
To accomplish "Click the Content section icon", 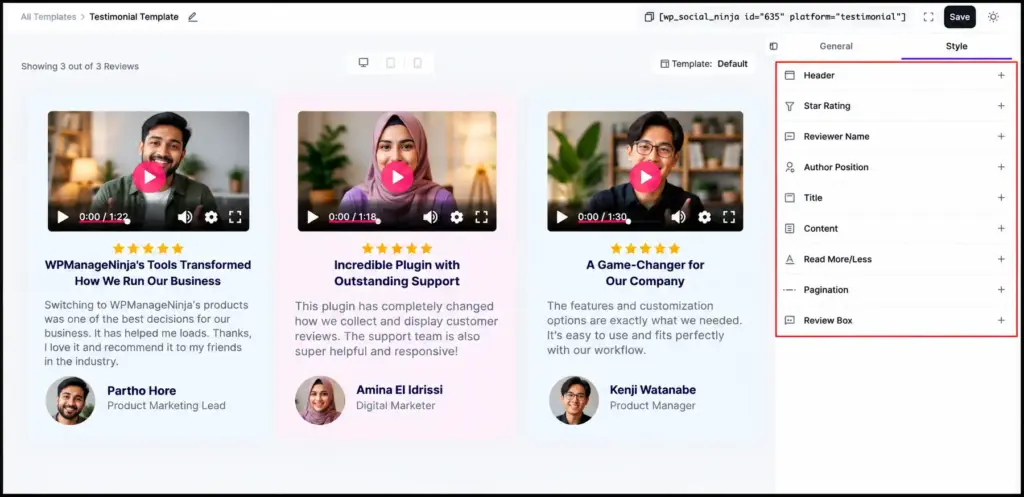I will (790, 229).
